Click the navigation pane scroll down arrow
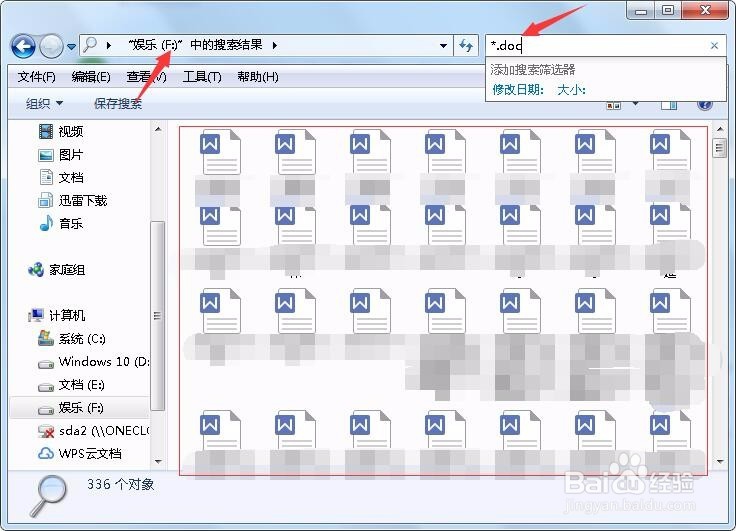736x531 pixels. 158,462
